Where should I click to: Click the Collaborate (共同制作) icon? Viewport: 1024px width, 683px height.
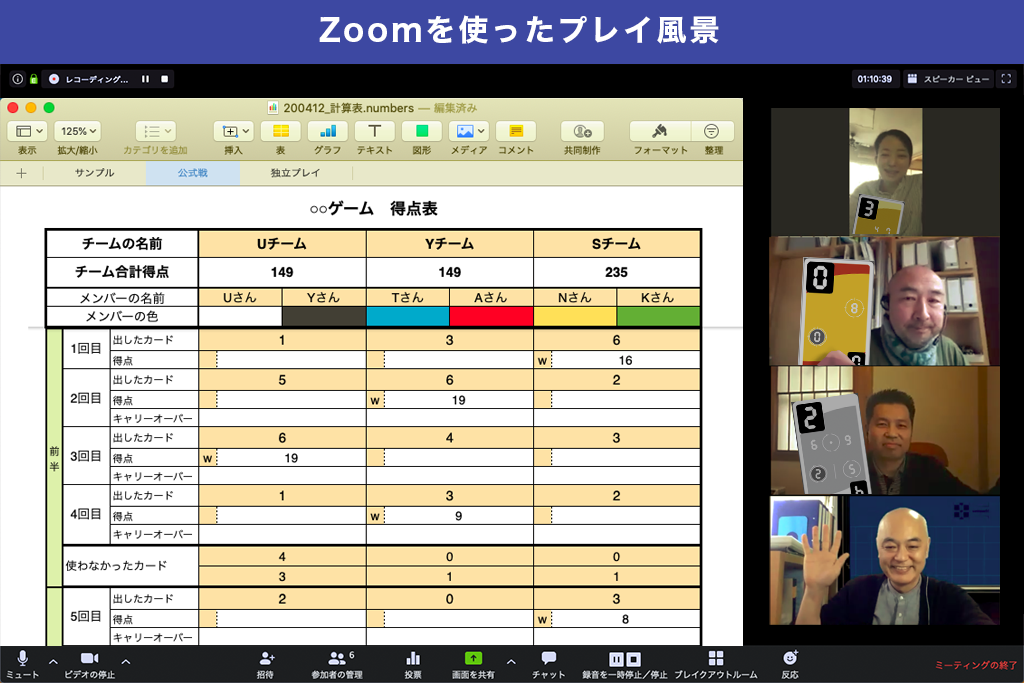tap(581, 131)
